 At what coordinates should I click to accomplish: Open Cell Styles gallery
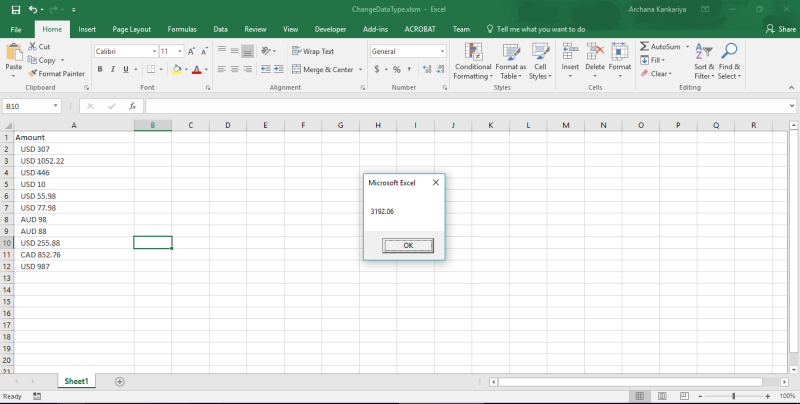[540, 61]
